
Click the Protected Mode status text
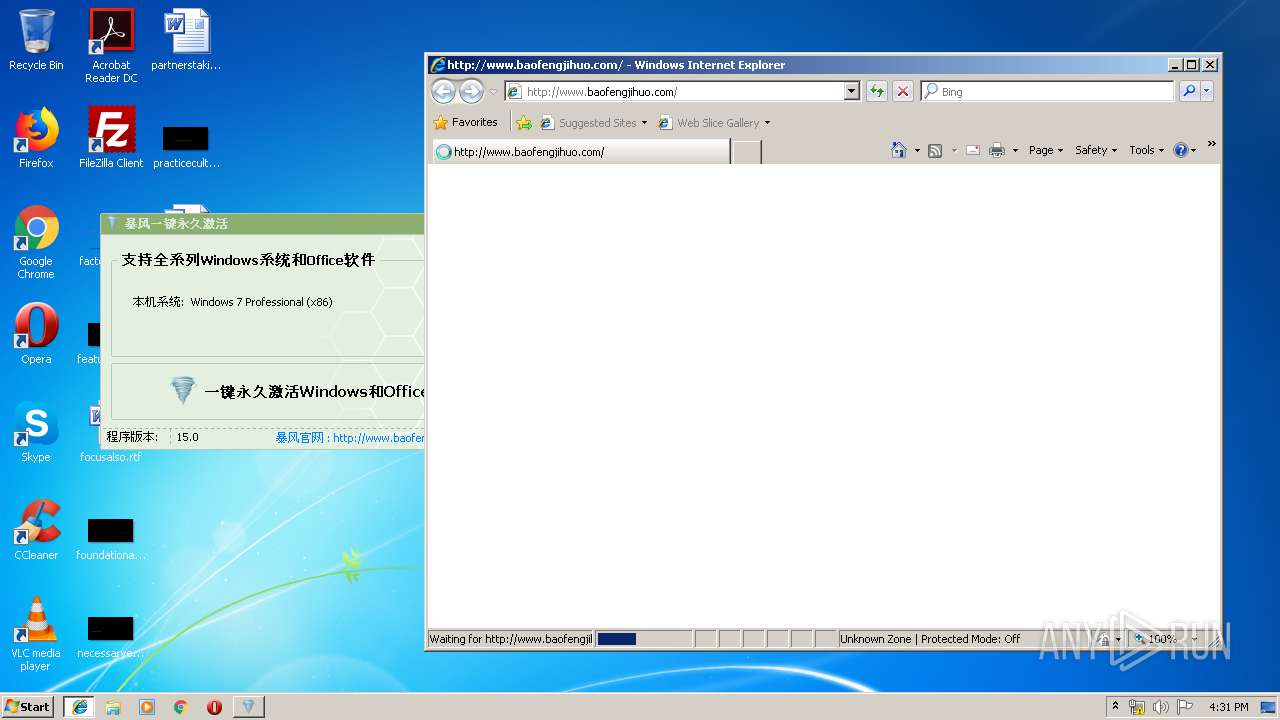[930, 639]
